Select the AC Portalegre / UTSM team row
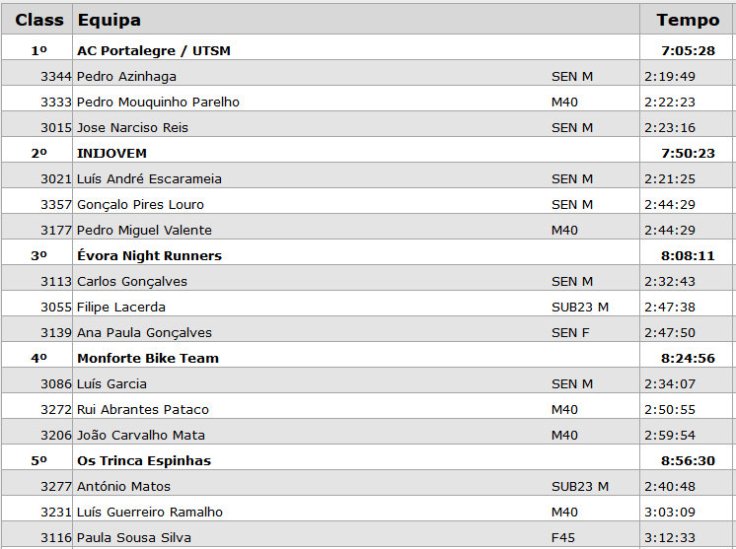This screenshot has height=549, width=736. point(153,50)
